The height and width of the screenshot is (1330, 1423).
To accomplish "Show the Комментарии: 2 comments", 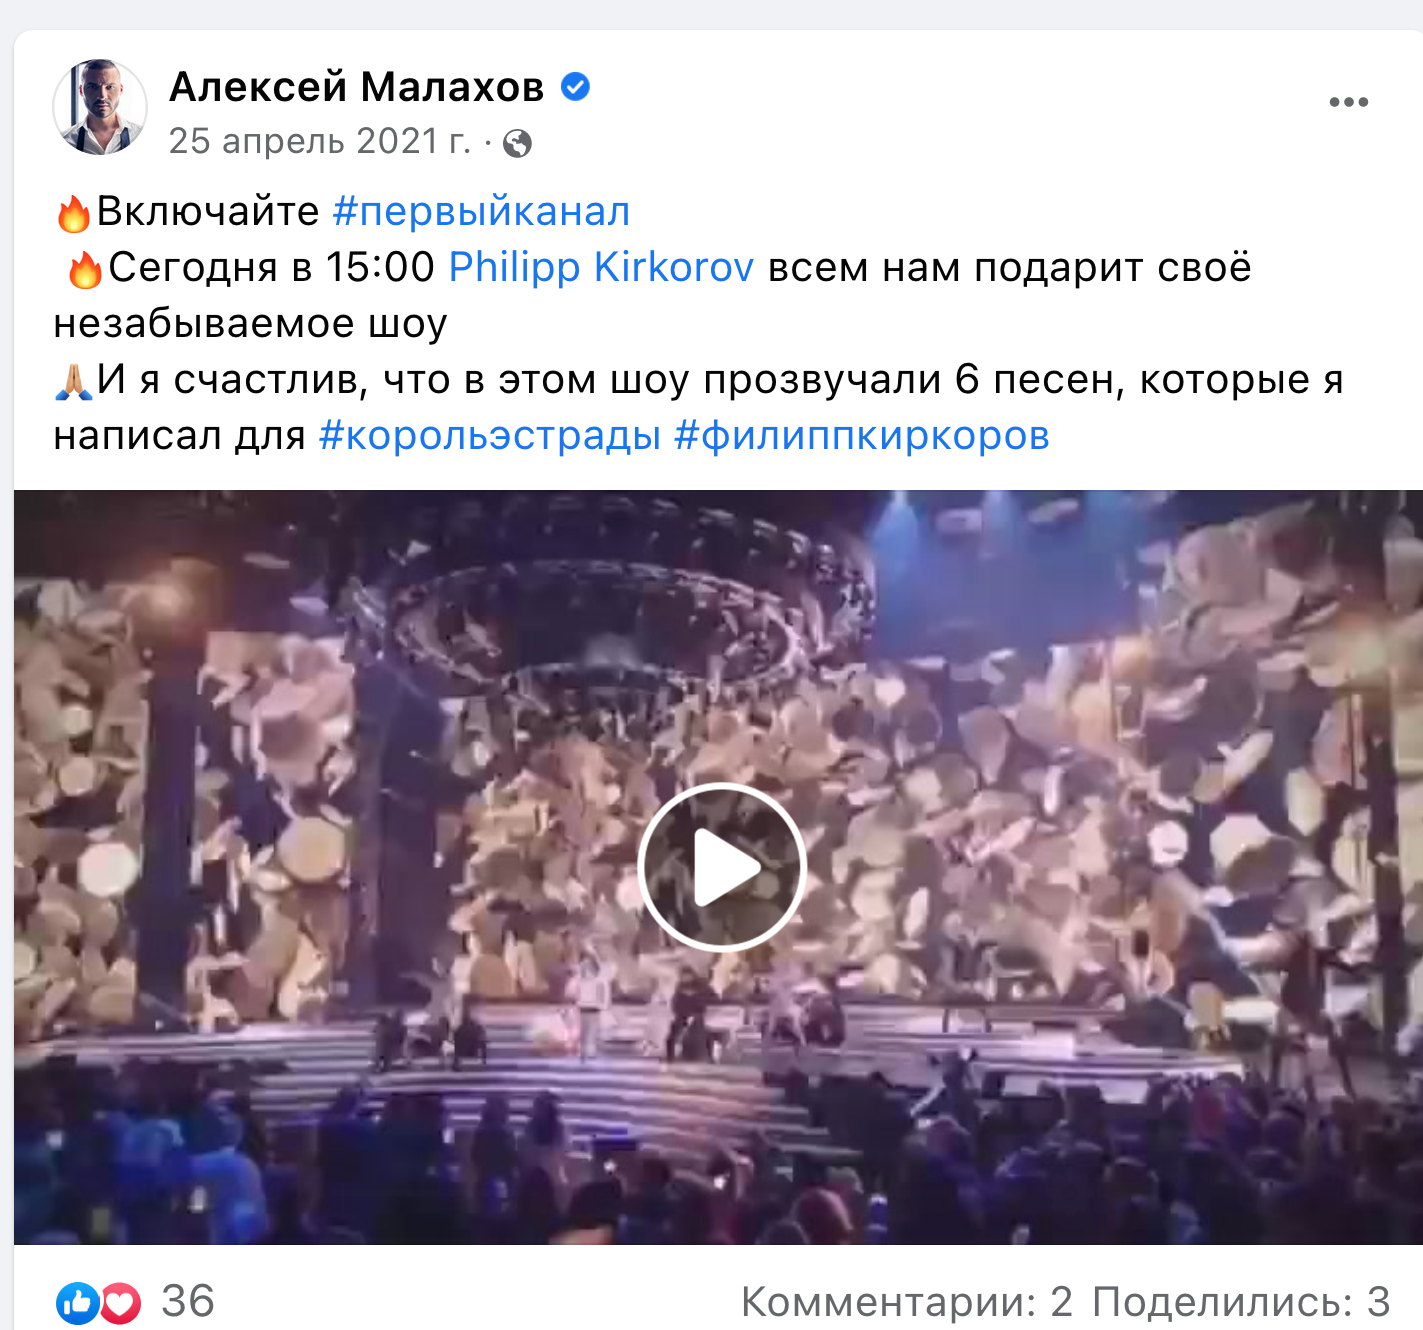I will 906,1302.
